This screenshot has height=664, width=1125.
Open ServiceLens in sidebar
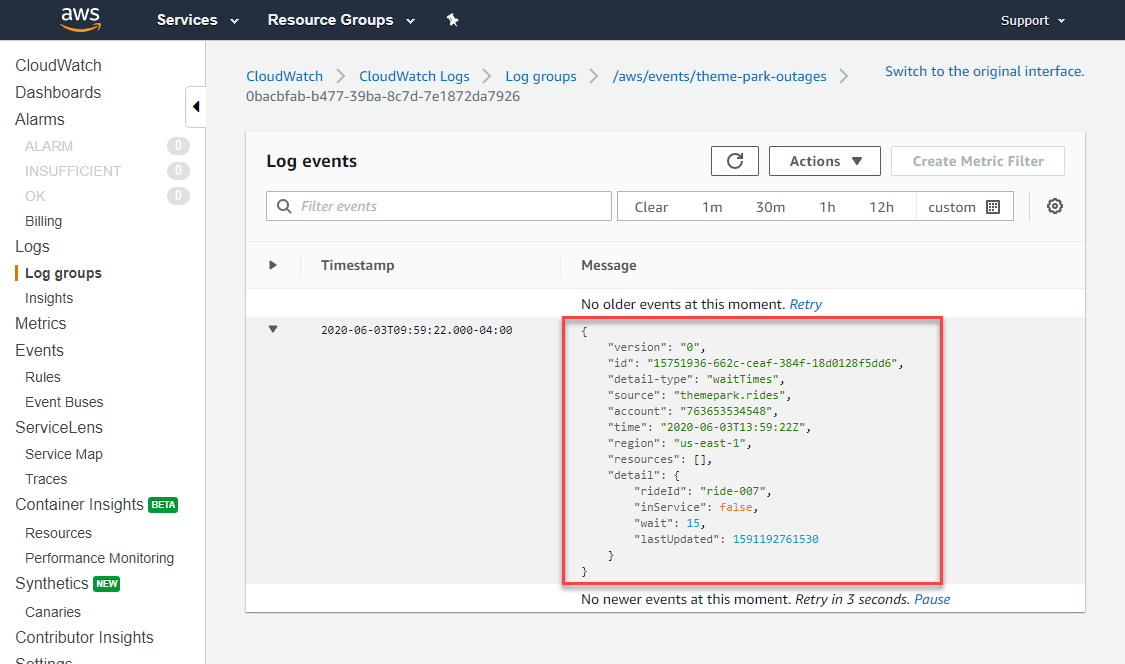(59, 428)
